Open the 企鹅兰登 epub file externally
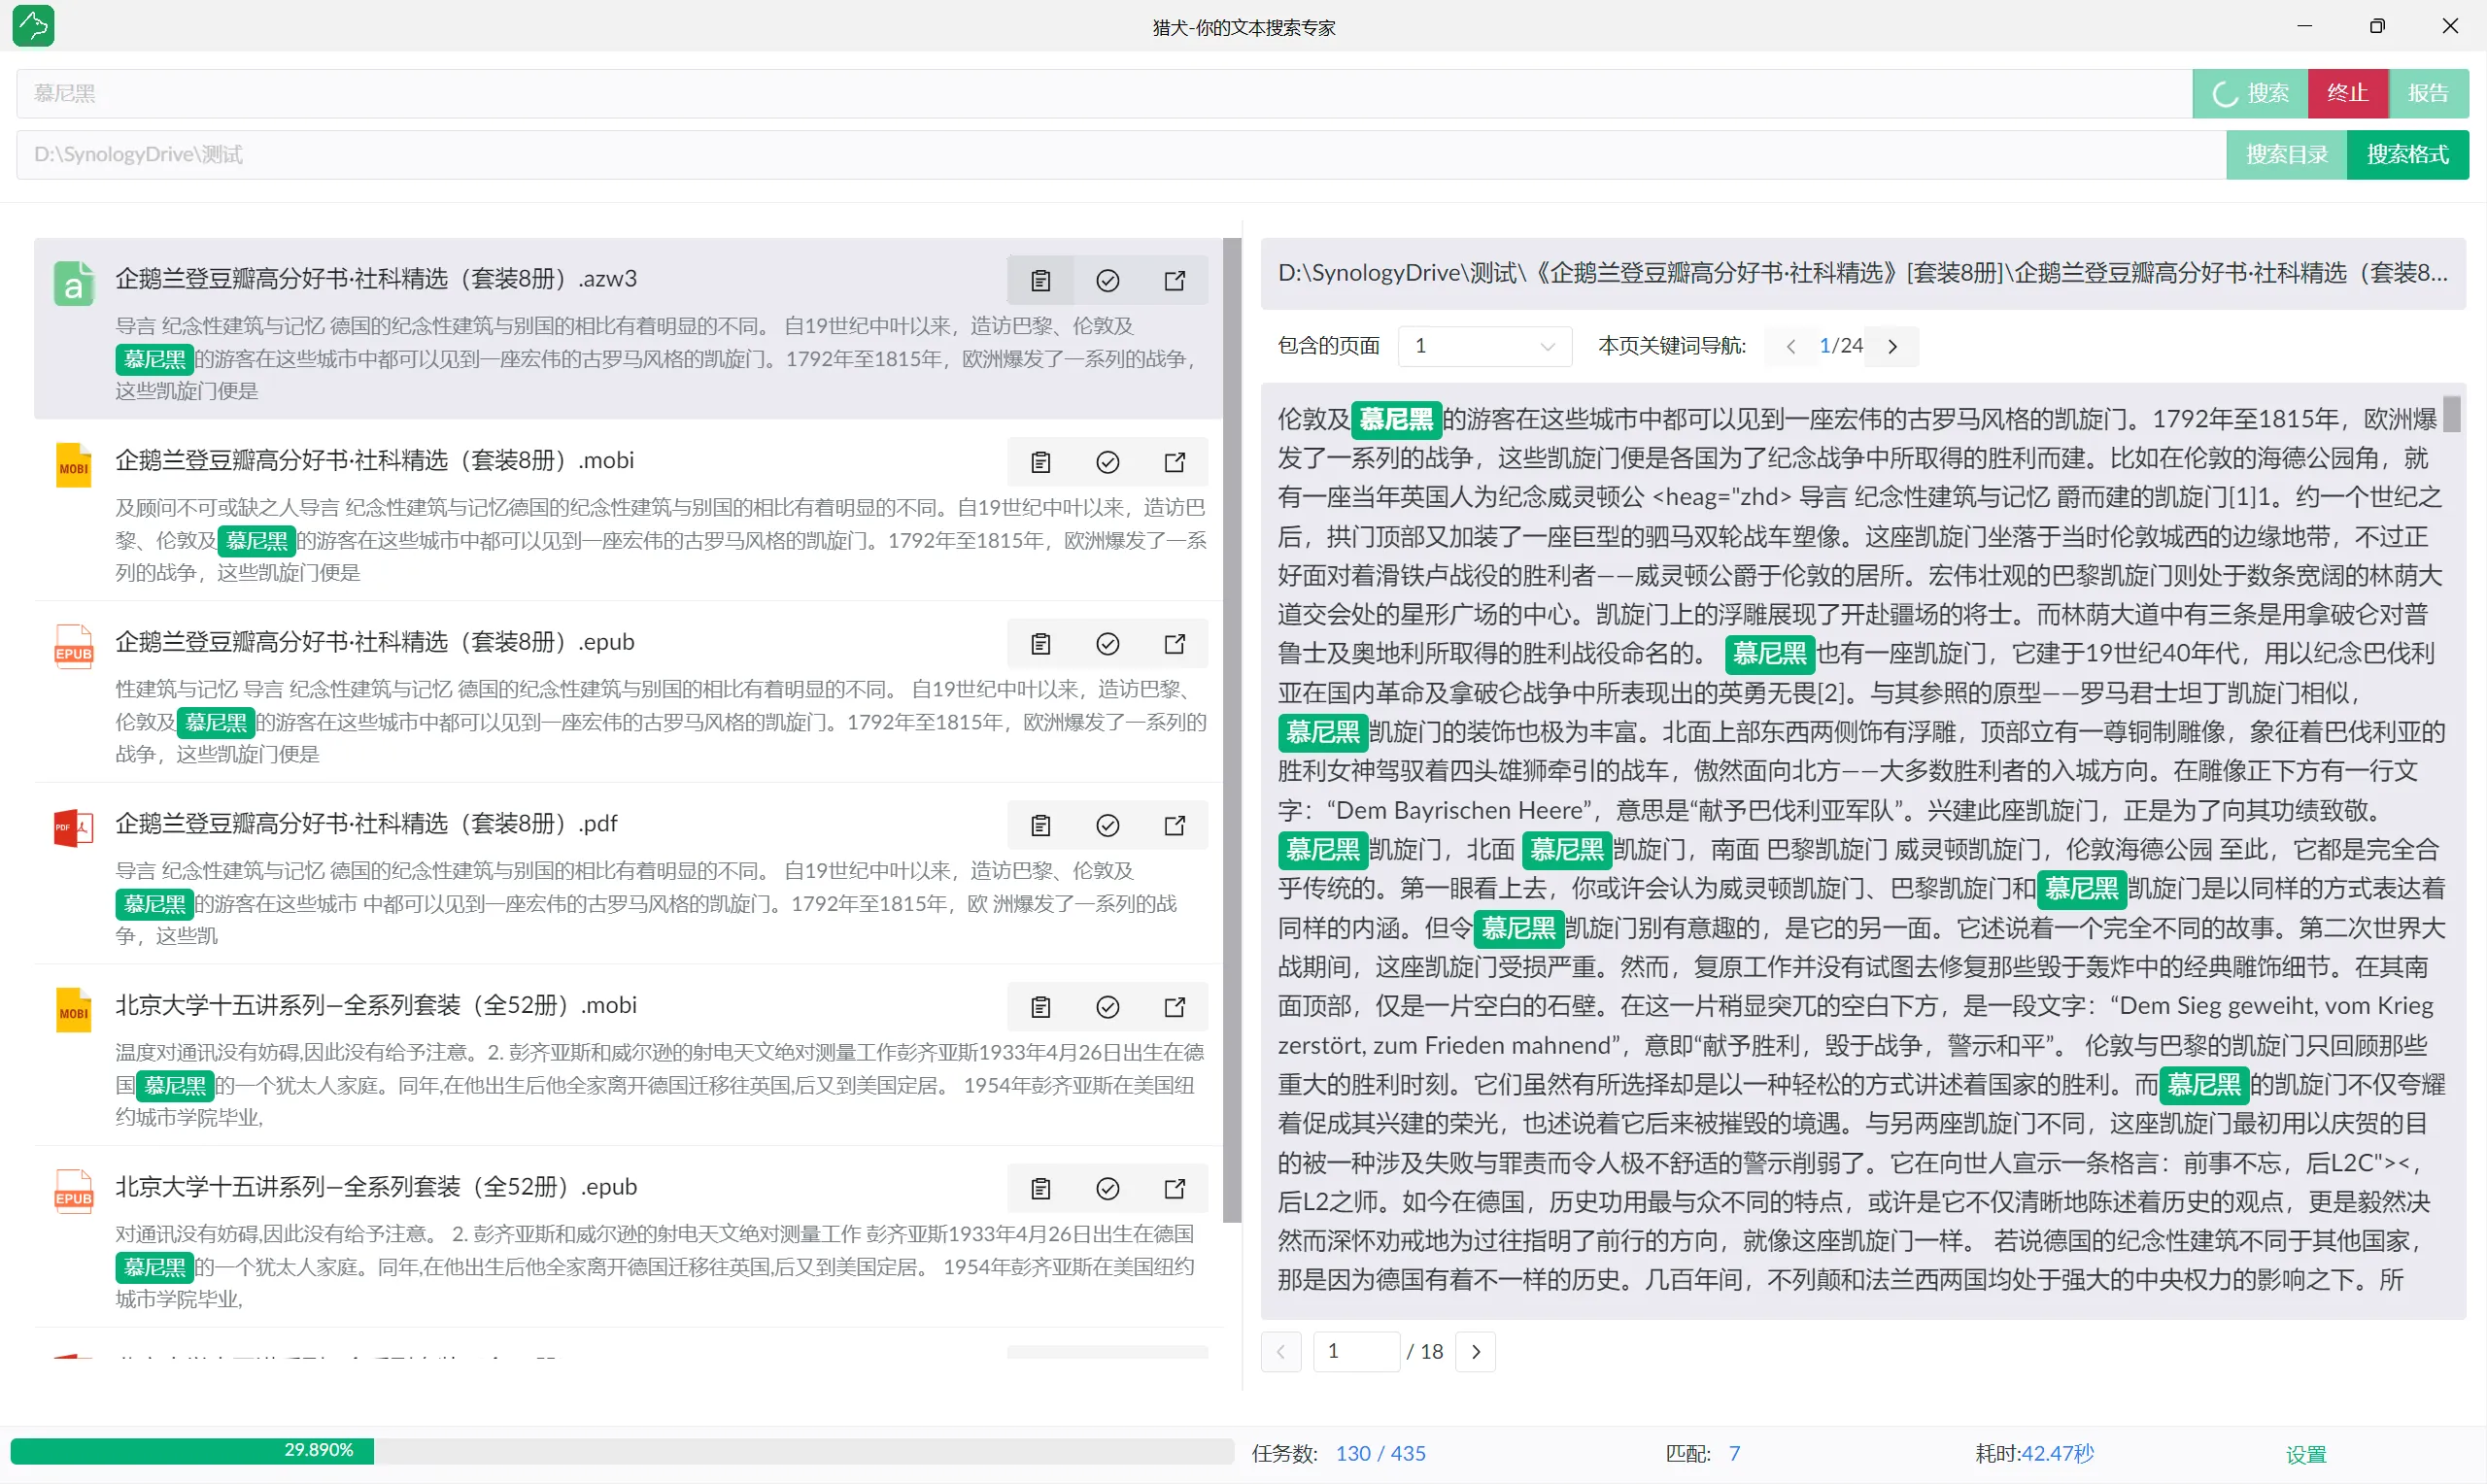2487x1484 pixels. pos(1174,644)
